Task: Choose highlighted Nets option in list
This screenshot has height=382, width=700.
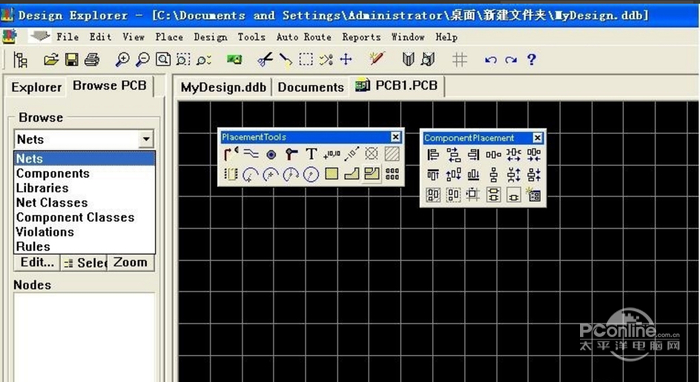Action: (85, 158)
